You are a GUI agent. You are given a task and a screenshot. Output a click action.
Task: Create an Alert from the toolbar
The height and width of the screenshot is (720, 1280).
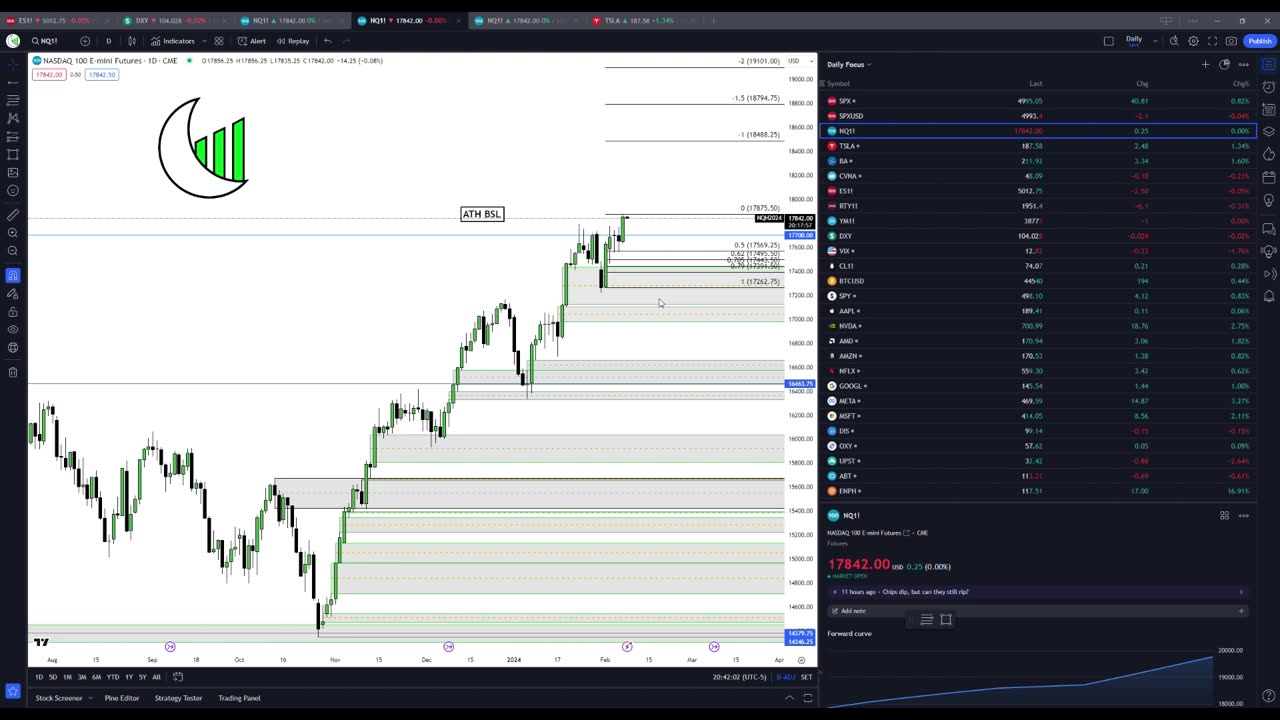(x=251, y=41)
